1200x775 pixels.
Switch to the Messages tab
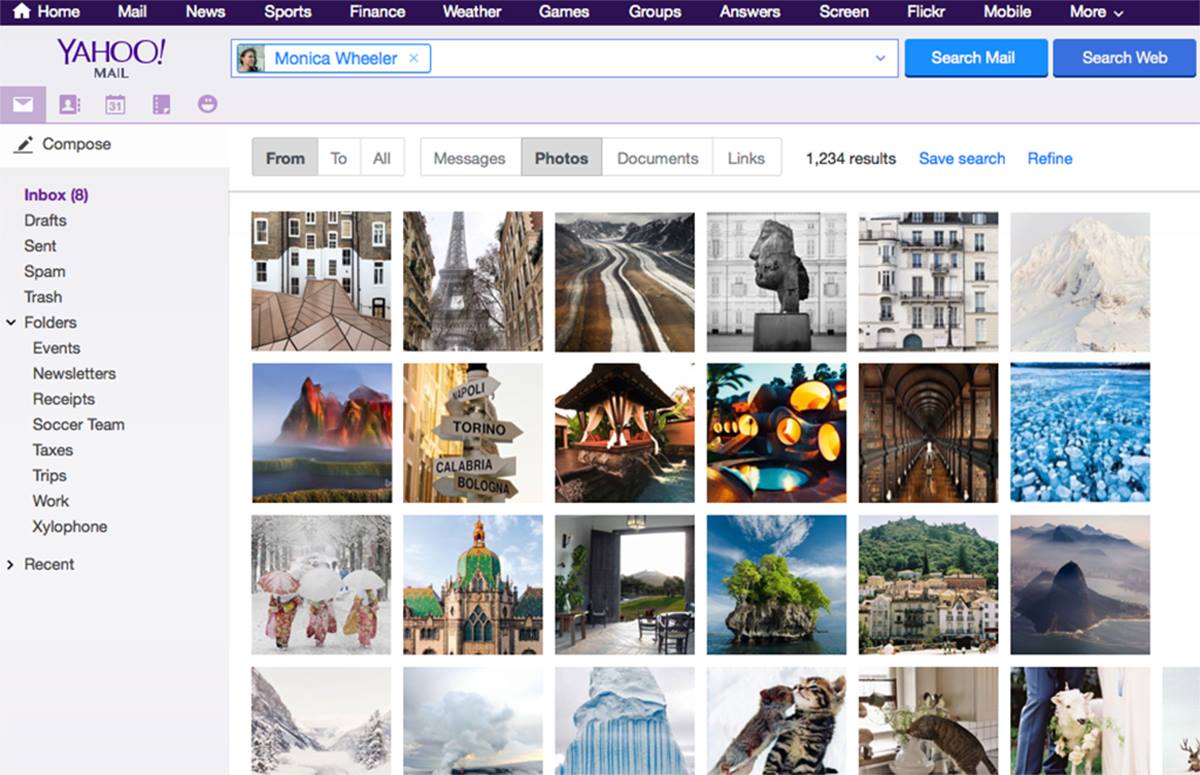[x=470, y=158]
